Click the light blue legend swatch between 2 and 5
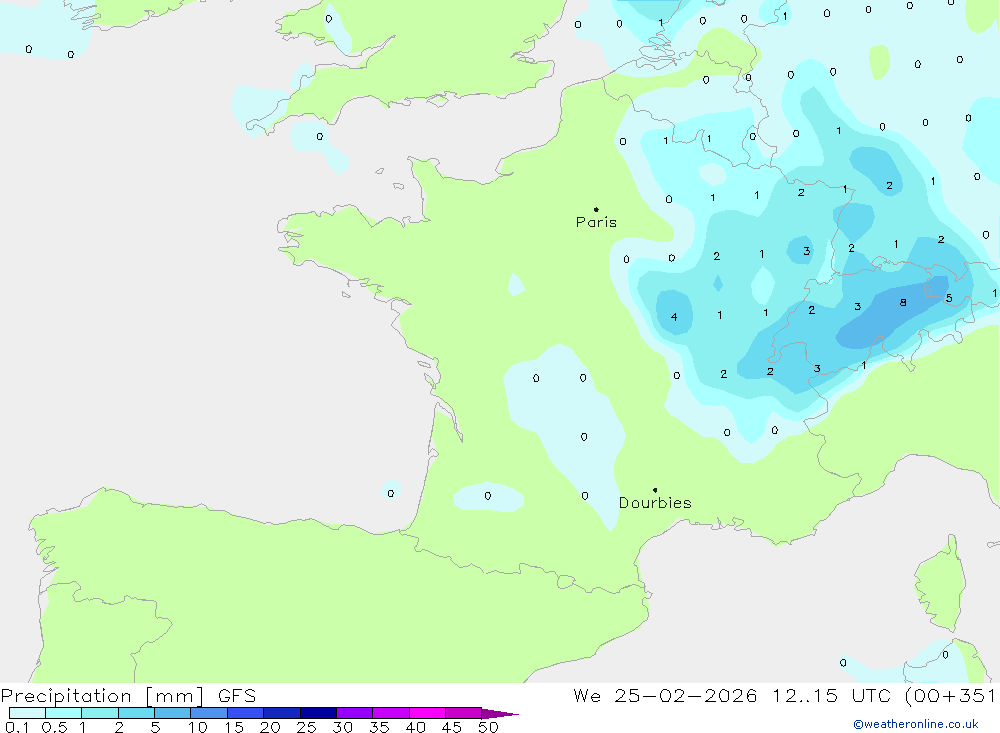Viewport: 1000px width, 733px height. point(136,713)
